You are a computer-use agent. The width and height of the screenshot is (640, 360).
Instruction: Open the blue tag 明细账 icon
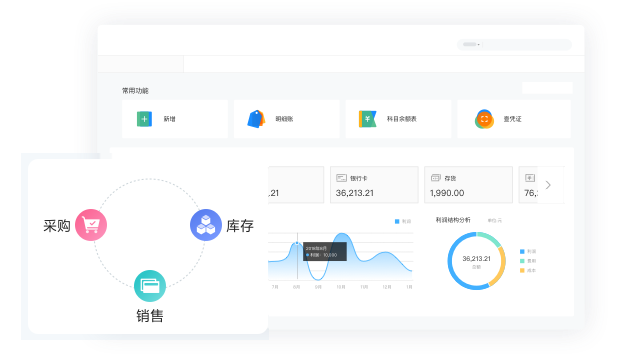[x=256, y=119]
